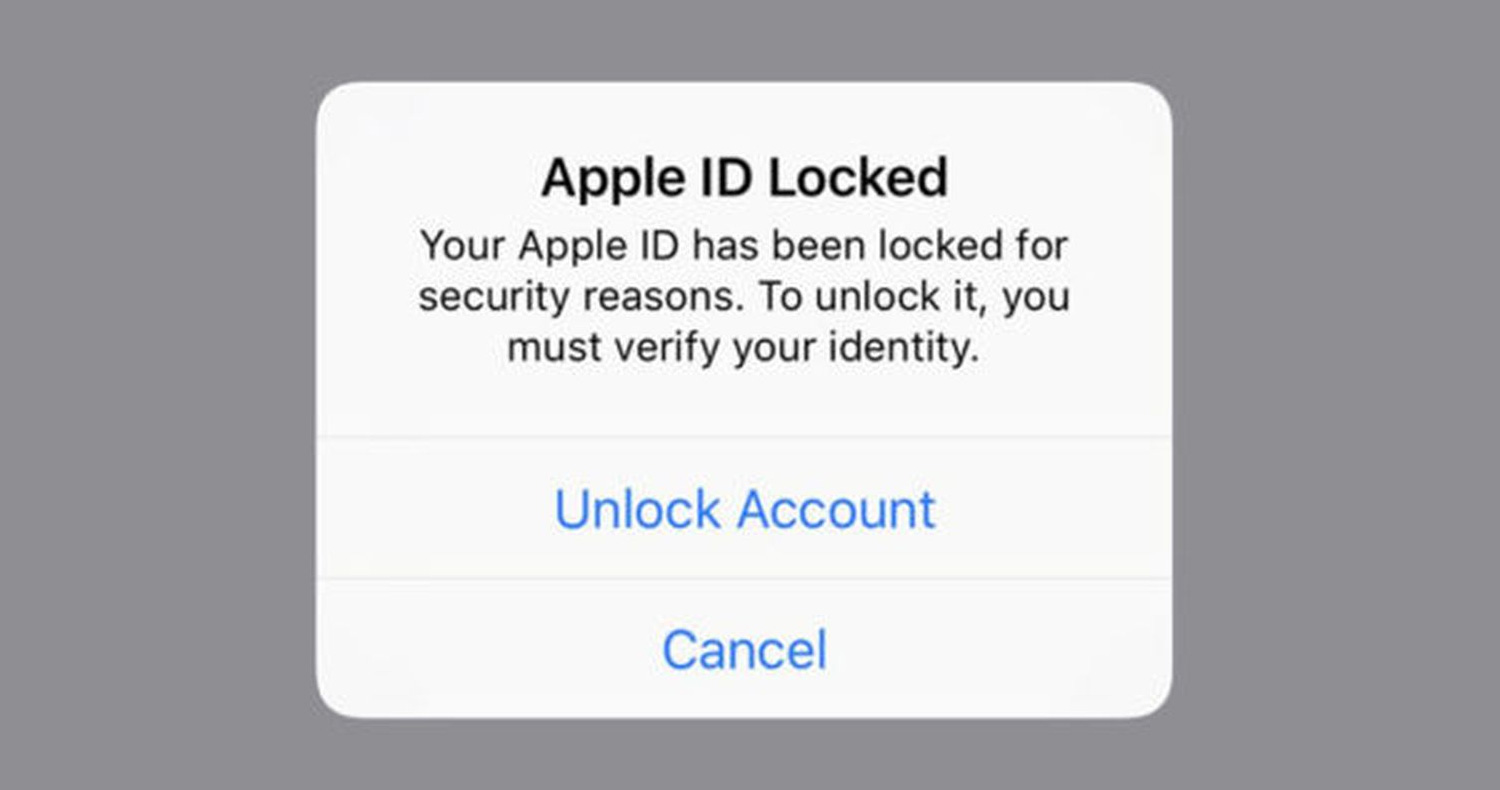Screen dimensions: 1500x790
Task: Click "must verify your identity" message line
Action: click(744, 349)
